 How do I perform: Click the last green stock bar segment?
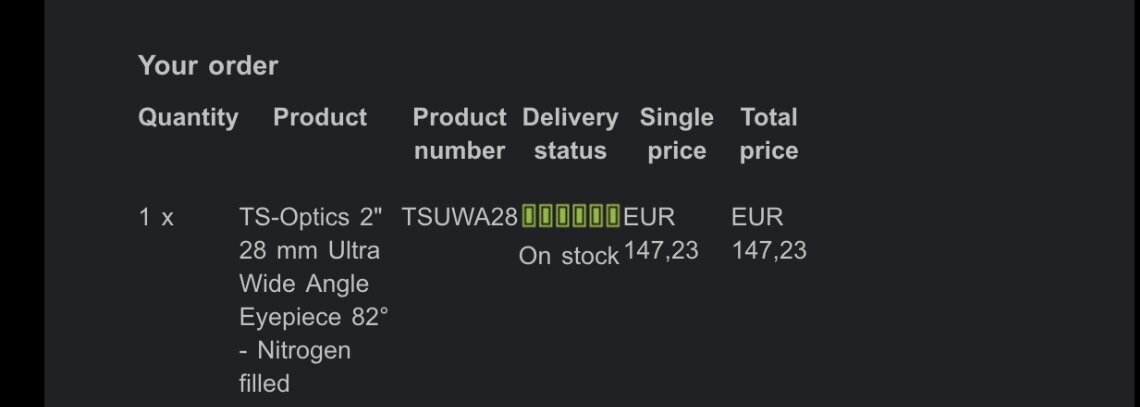click(x=612, y=215)
